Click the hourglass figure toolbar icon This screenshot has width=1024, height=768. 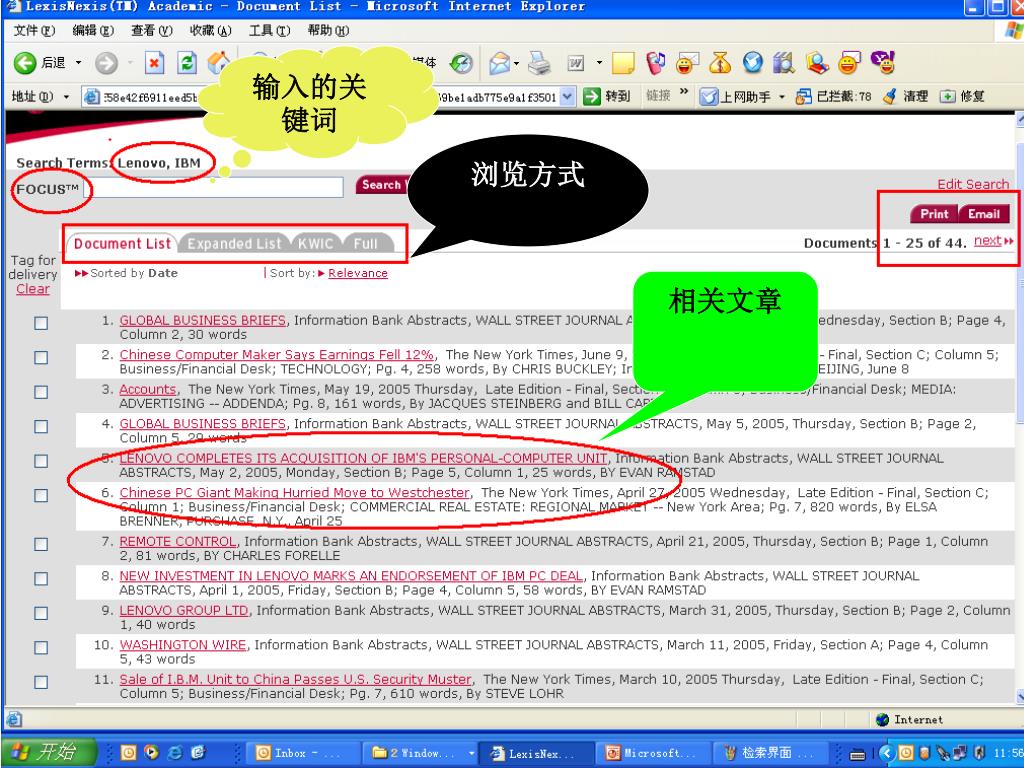pyautogui.click(x=720, y=63)
